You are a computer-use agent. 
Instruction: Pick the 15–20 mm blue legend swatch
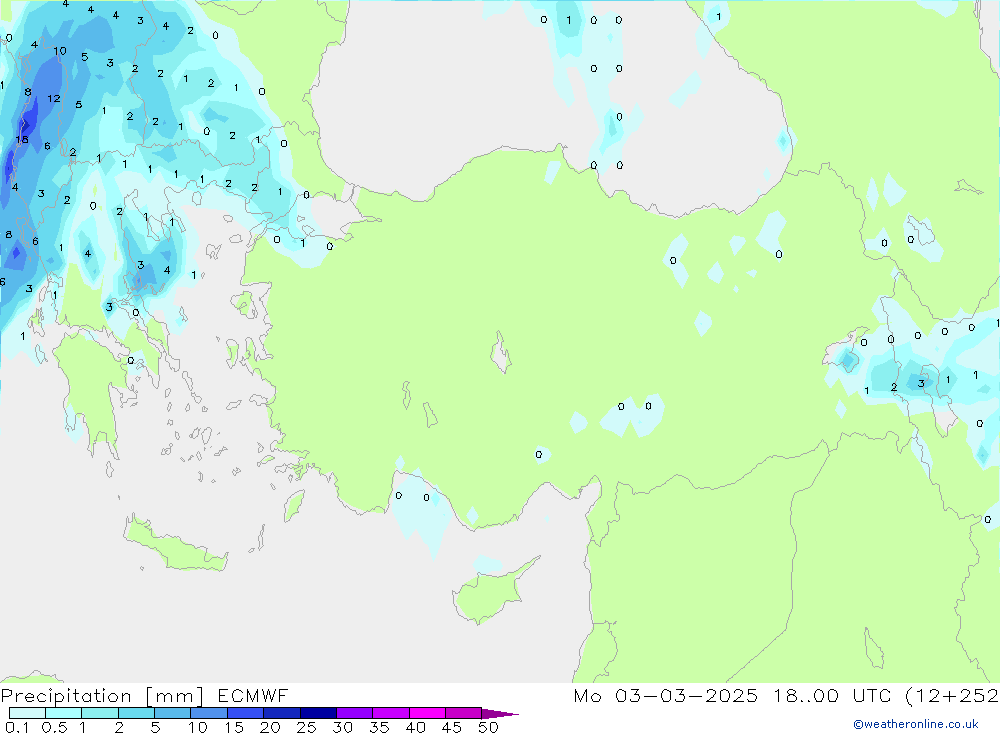(245, 713)
